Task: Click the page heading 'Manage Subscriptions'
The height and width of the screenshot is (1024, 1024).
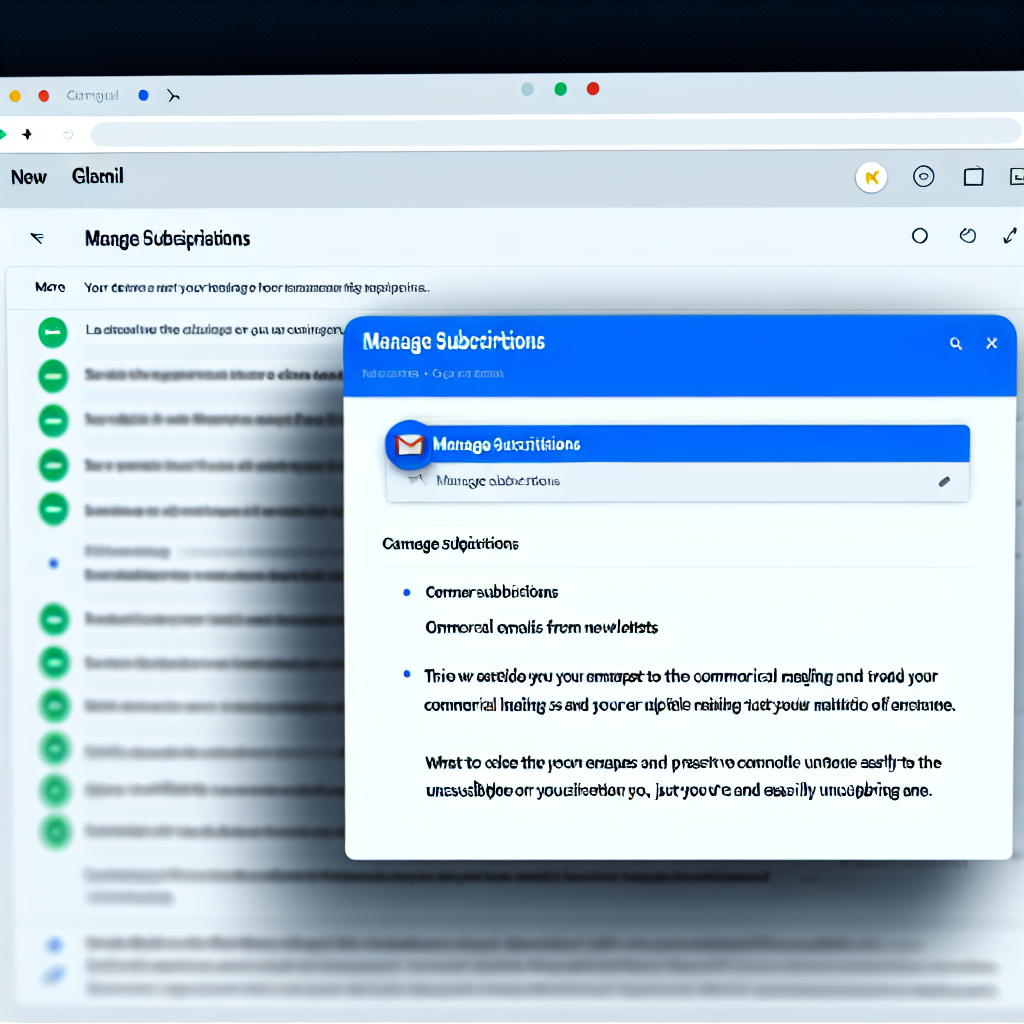Action: 167,239
